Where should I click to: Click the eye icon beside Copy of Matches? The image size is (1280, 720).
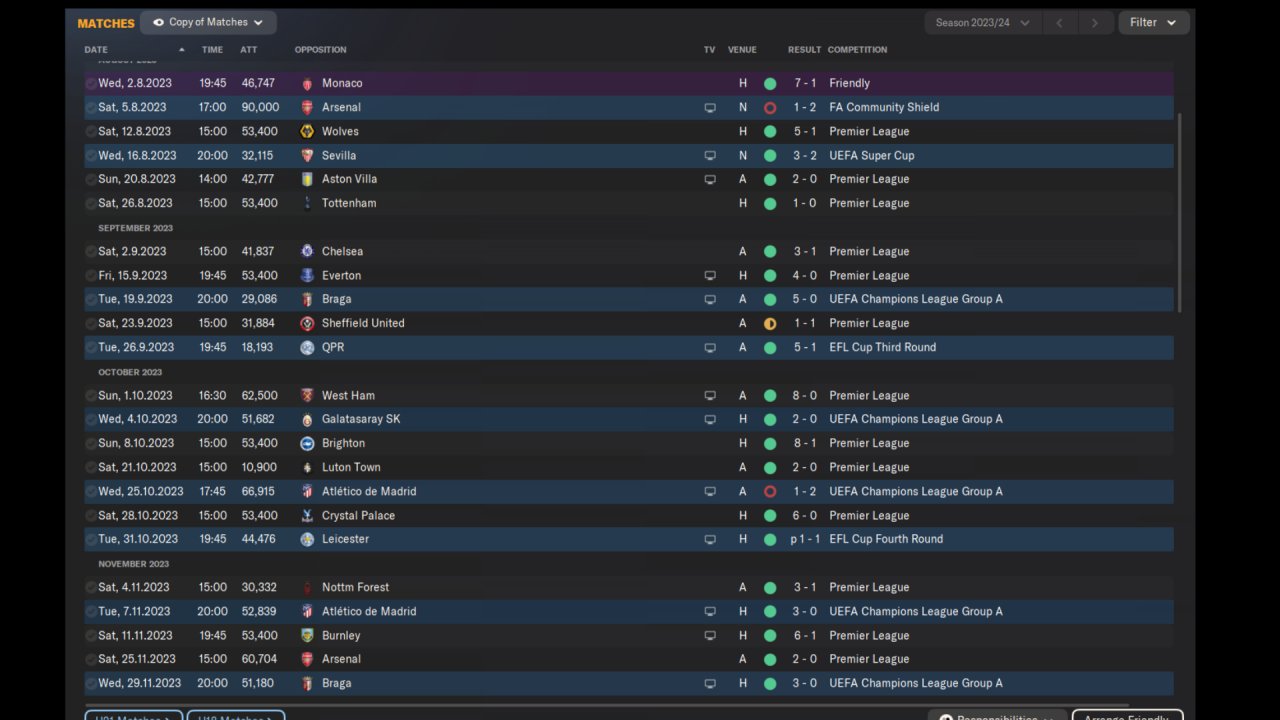pos(158,22)
